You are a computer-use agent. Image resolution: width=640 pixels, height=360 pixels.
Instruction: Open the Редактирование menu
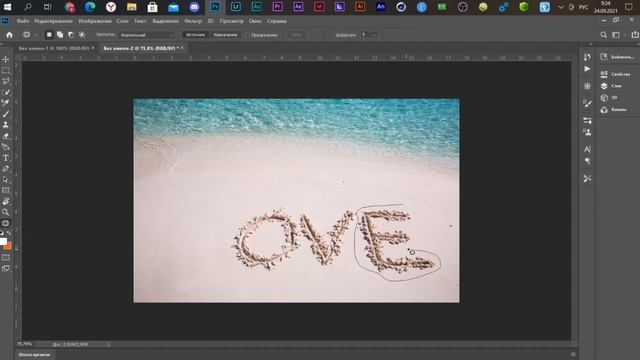[53, 21]
